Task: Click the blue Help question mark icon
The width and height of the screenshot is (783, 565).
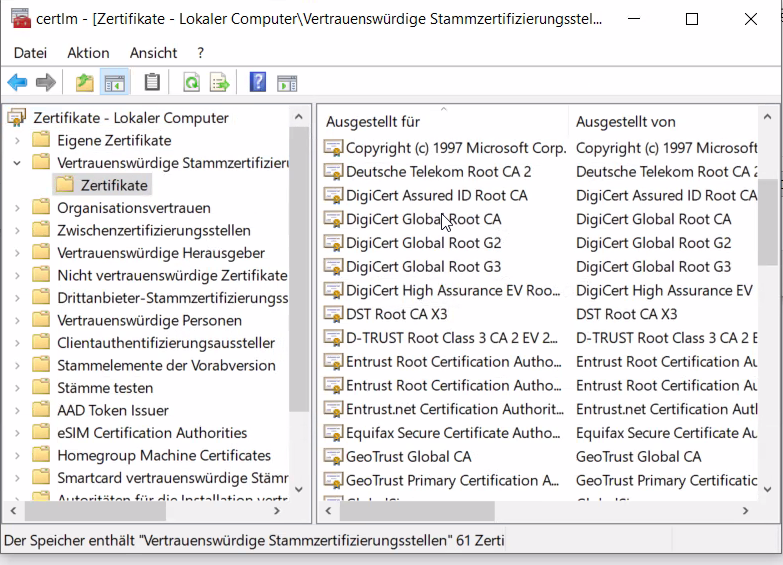Action: pyautogui.click(x=258, y=82)
